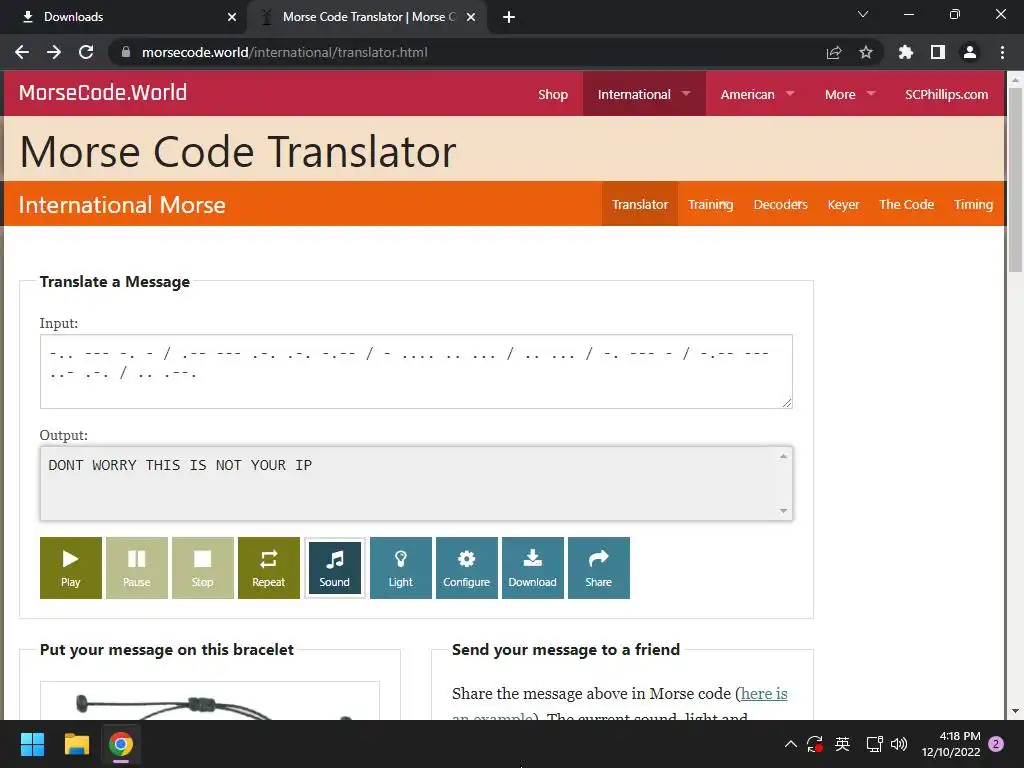Go back to the previous page
The width and height of the screenshot is (1024, 768).
[x=22, y=52]
